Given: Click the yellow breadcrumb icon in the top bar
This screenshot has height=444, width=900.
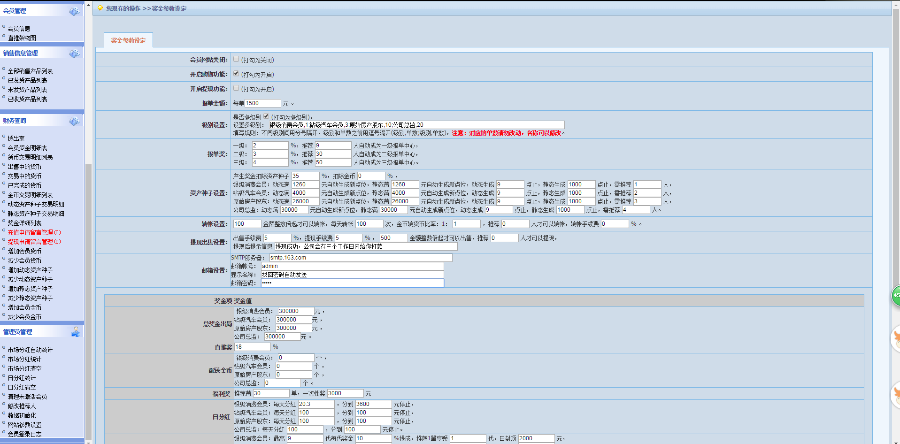Looking at the screenshot, I should [x=99, y=7].
